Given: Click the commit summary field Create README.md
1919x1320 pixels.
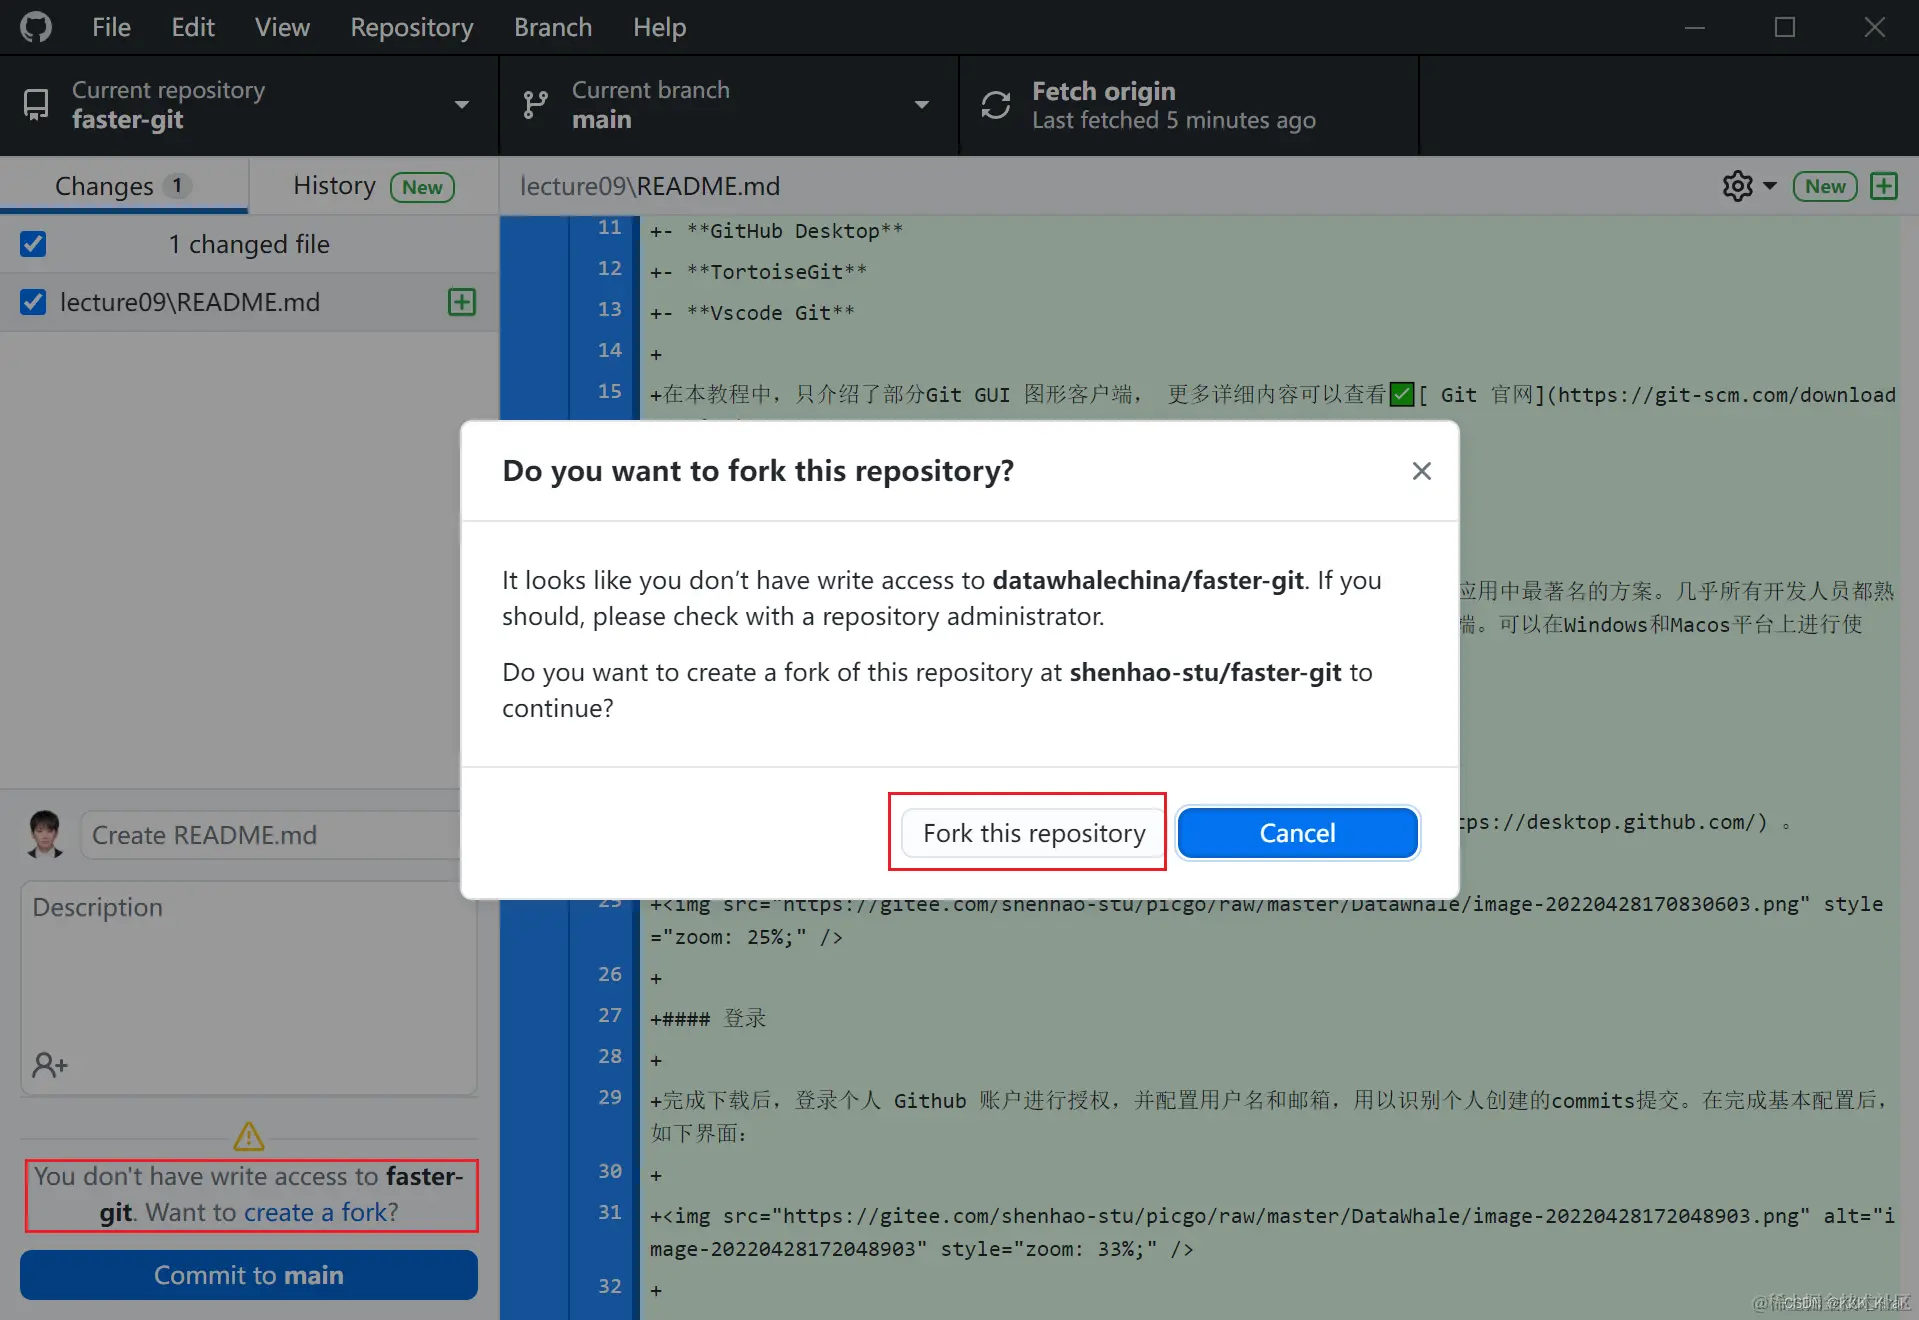Looking at the screenshot, I should pos(270,835).
